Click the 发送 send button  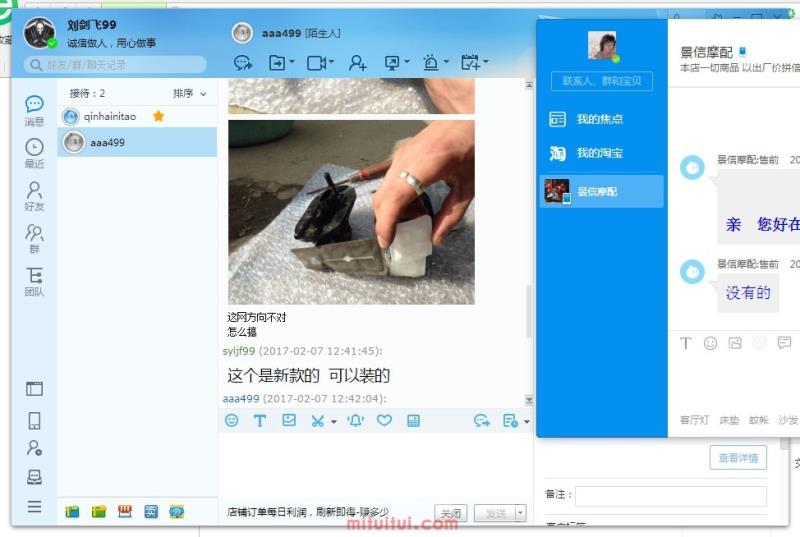(495, 513)
